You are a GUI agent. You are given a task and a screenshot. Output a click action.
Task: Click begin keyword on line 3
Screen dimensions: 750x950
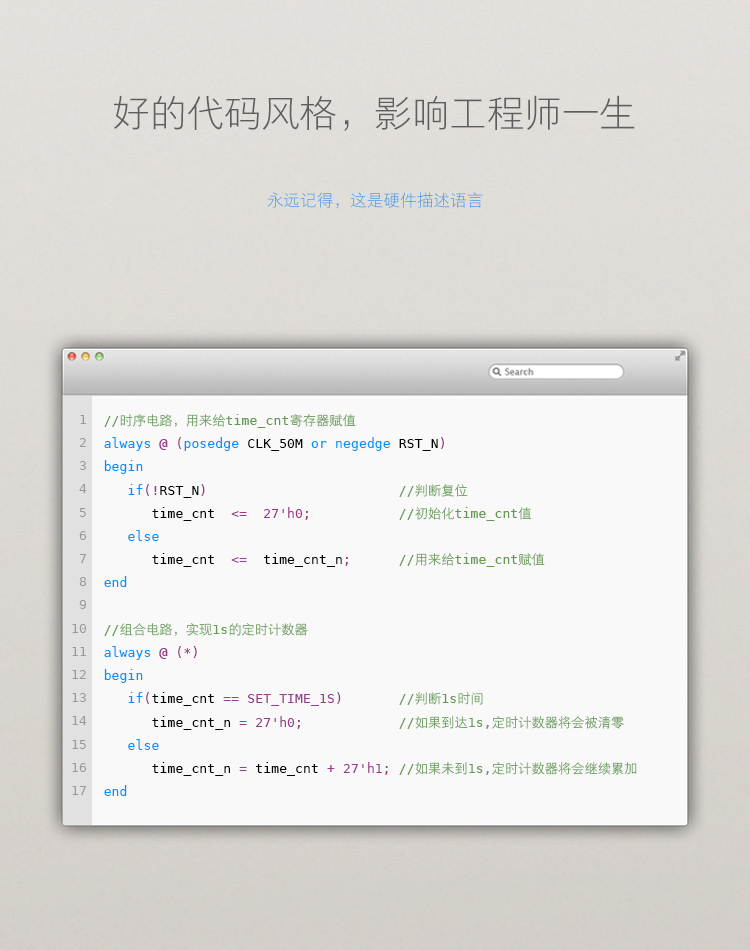(124, 467)
